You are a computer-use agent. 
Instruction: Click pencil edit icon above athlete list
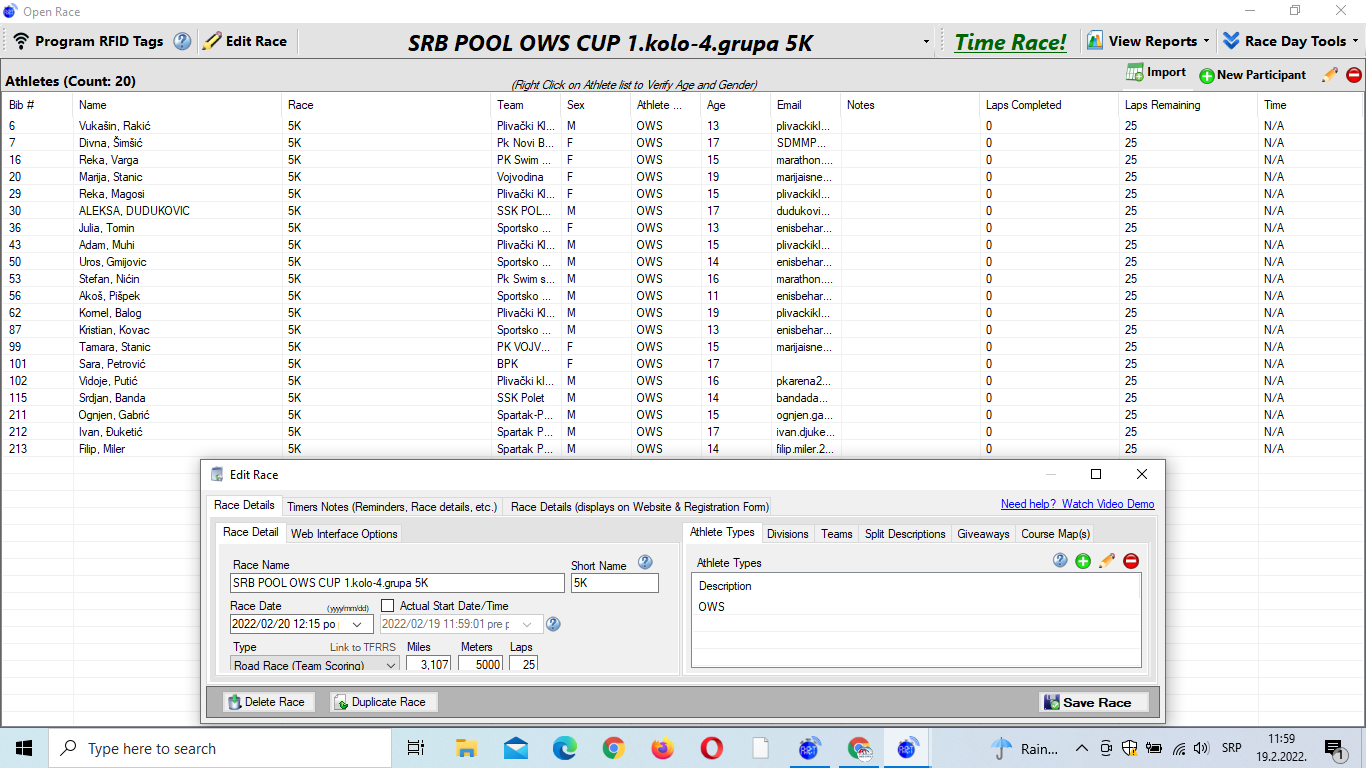[1329, 75]
